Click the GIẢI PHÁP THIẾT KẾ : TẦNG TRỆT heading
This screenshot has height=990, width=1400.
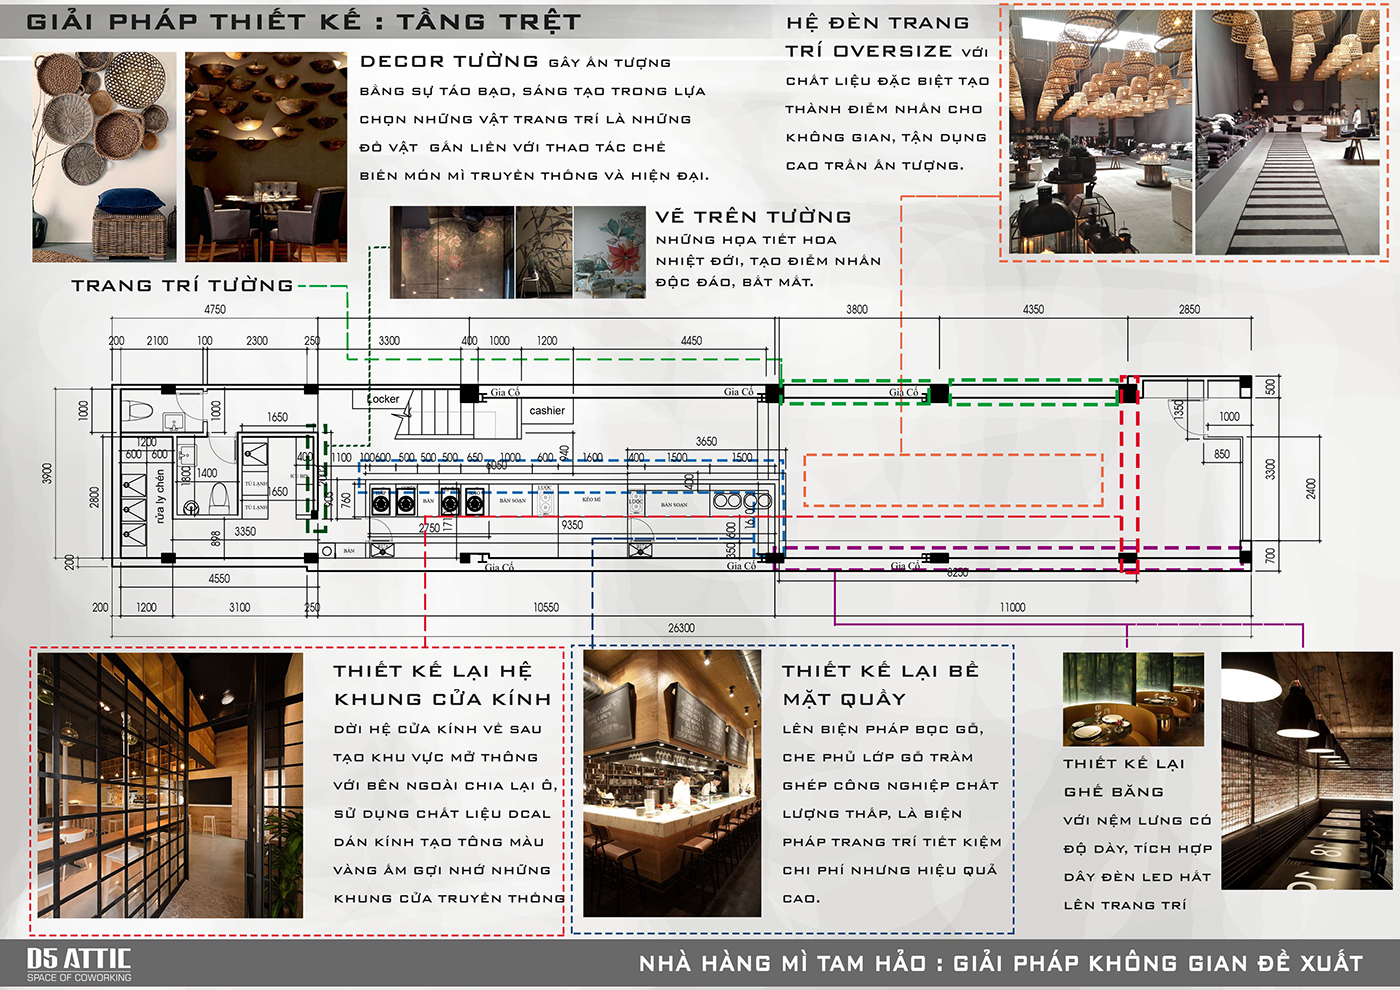pyautogui.click(x=303, y=22)
